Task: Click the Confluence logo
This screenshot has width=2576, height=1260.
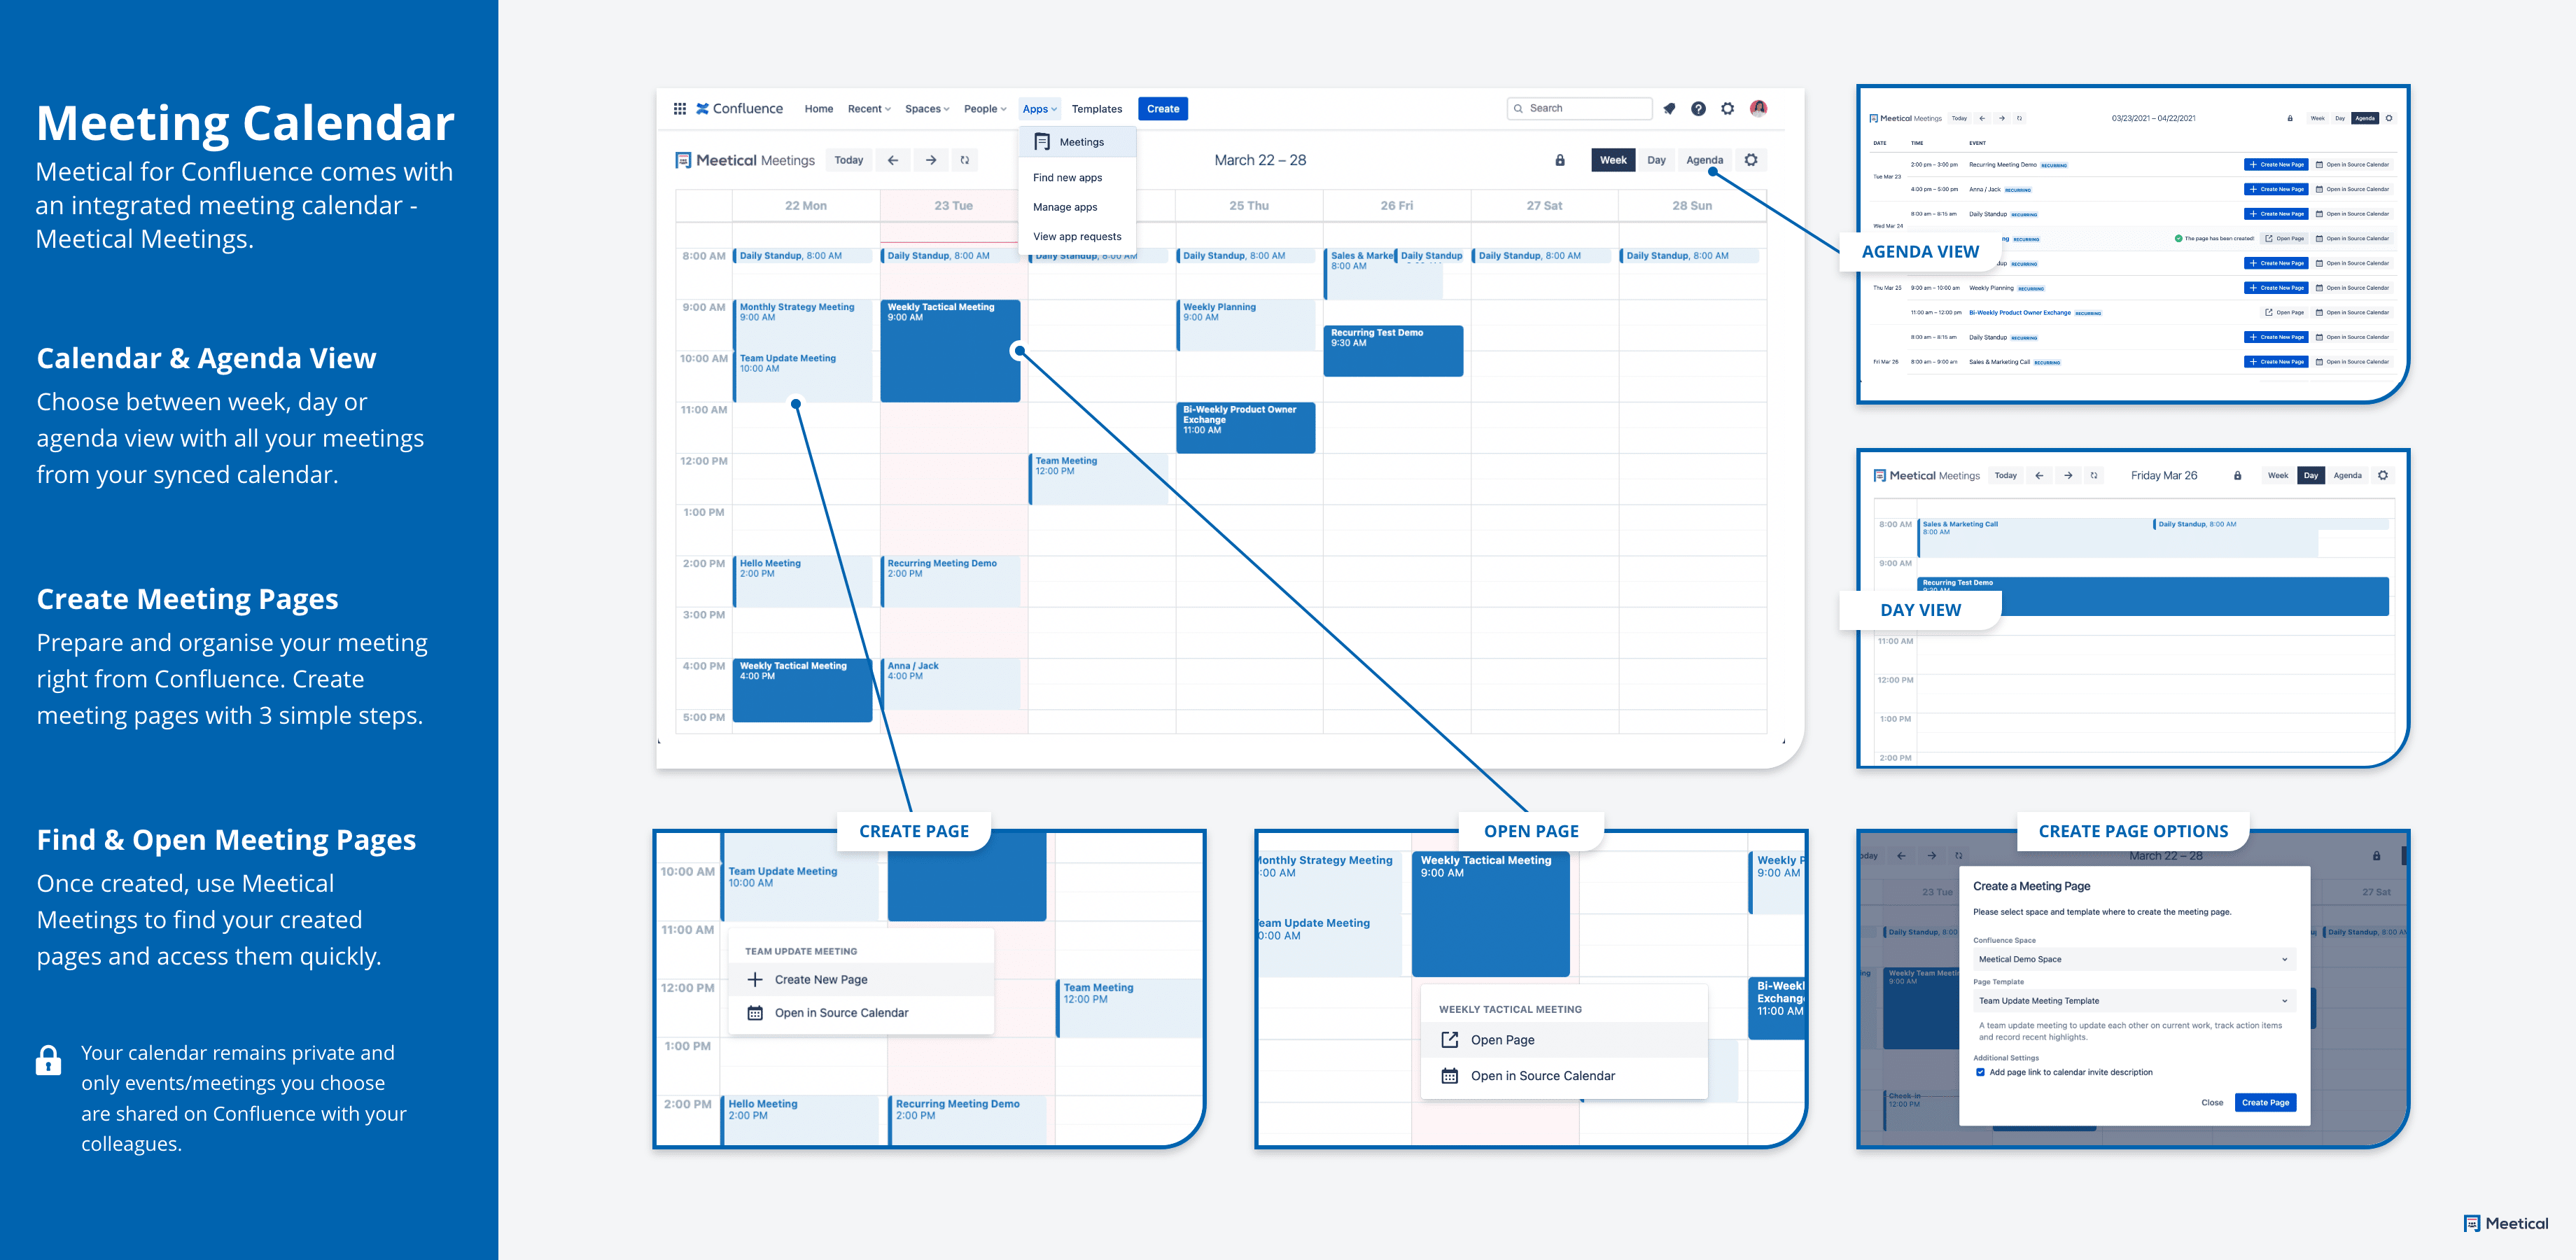Action: coord(739,108)
